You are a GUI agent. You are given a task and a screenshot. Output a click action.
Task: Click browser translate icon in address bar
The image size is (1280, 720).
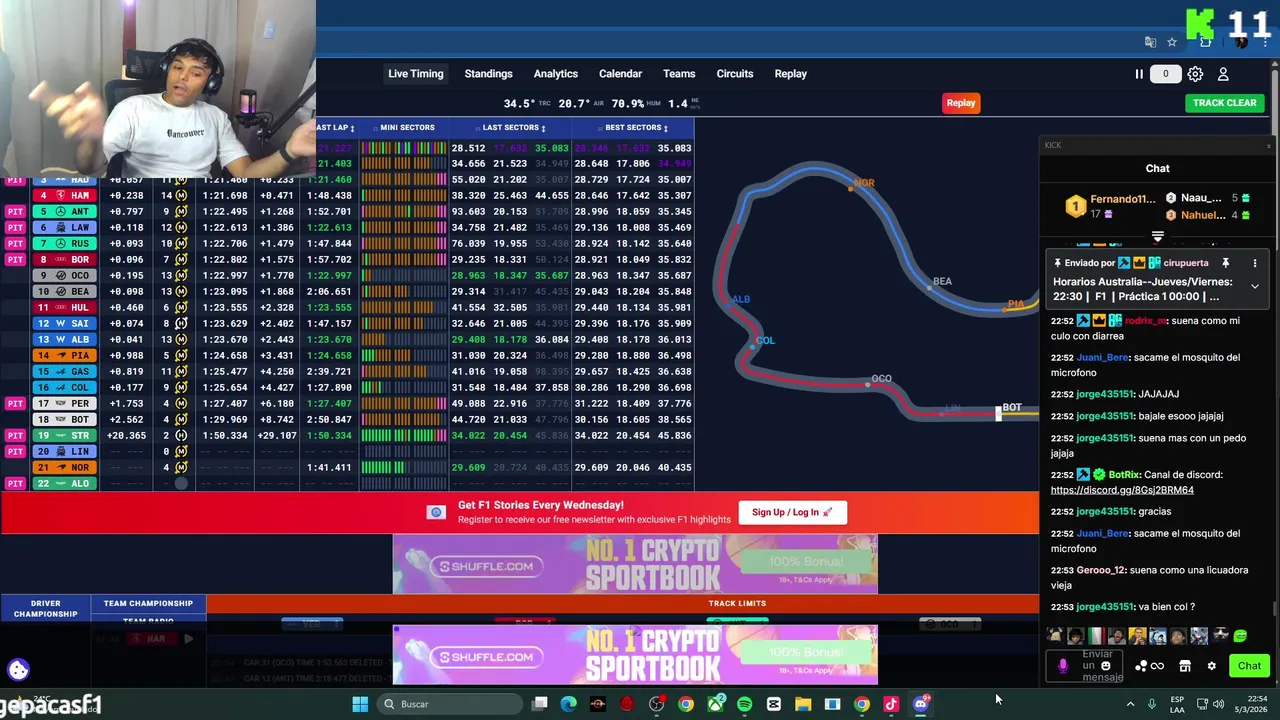pos(1151,42)
